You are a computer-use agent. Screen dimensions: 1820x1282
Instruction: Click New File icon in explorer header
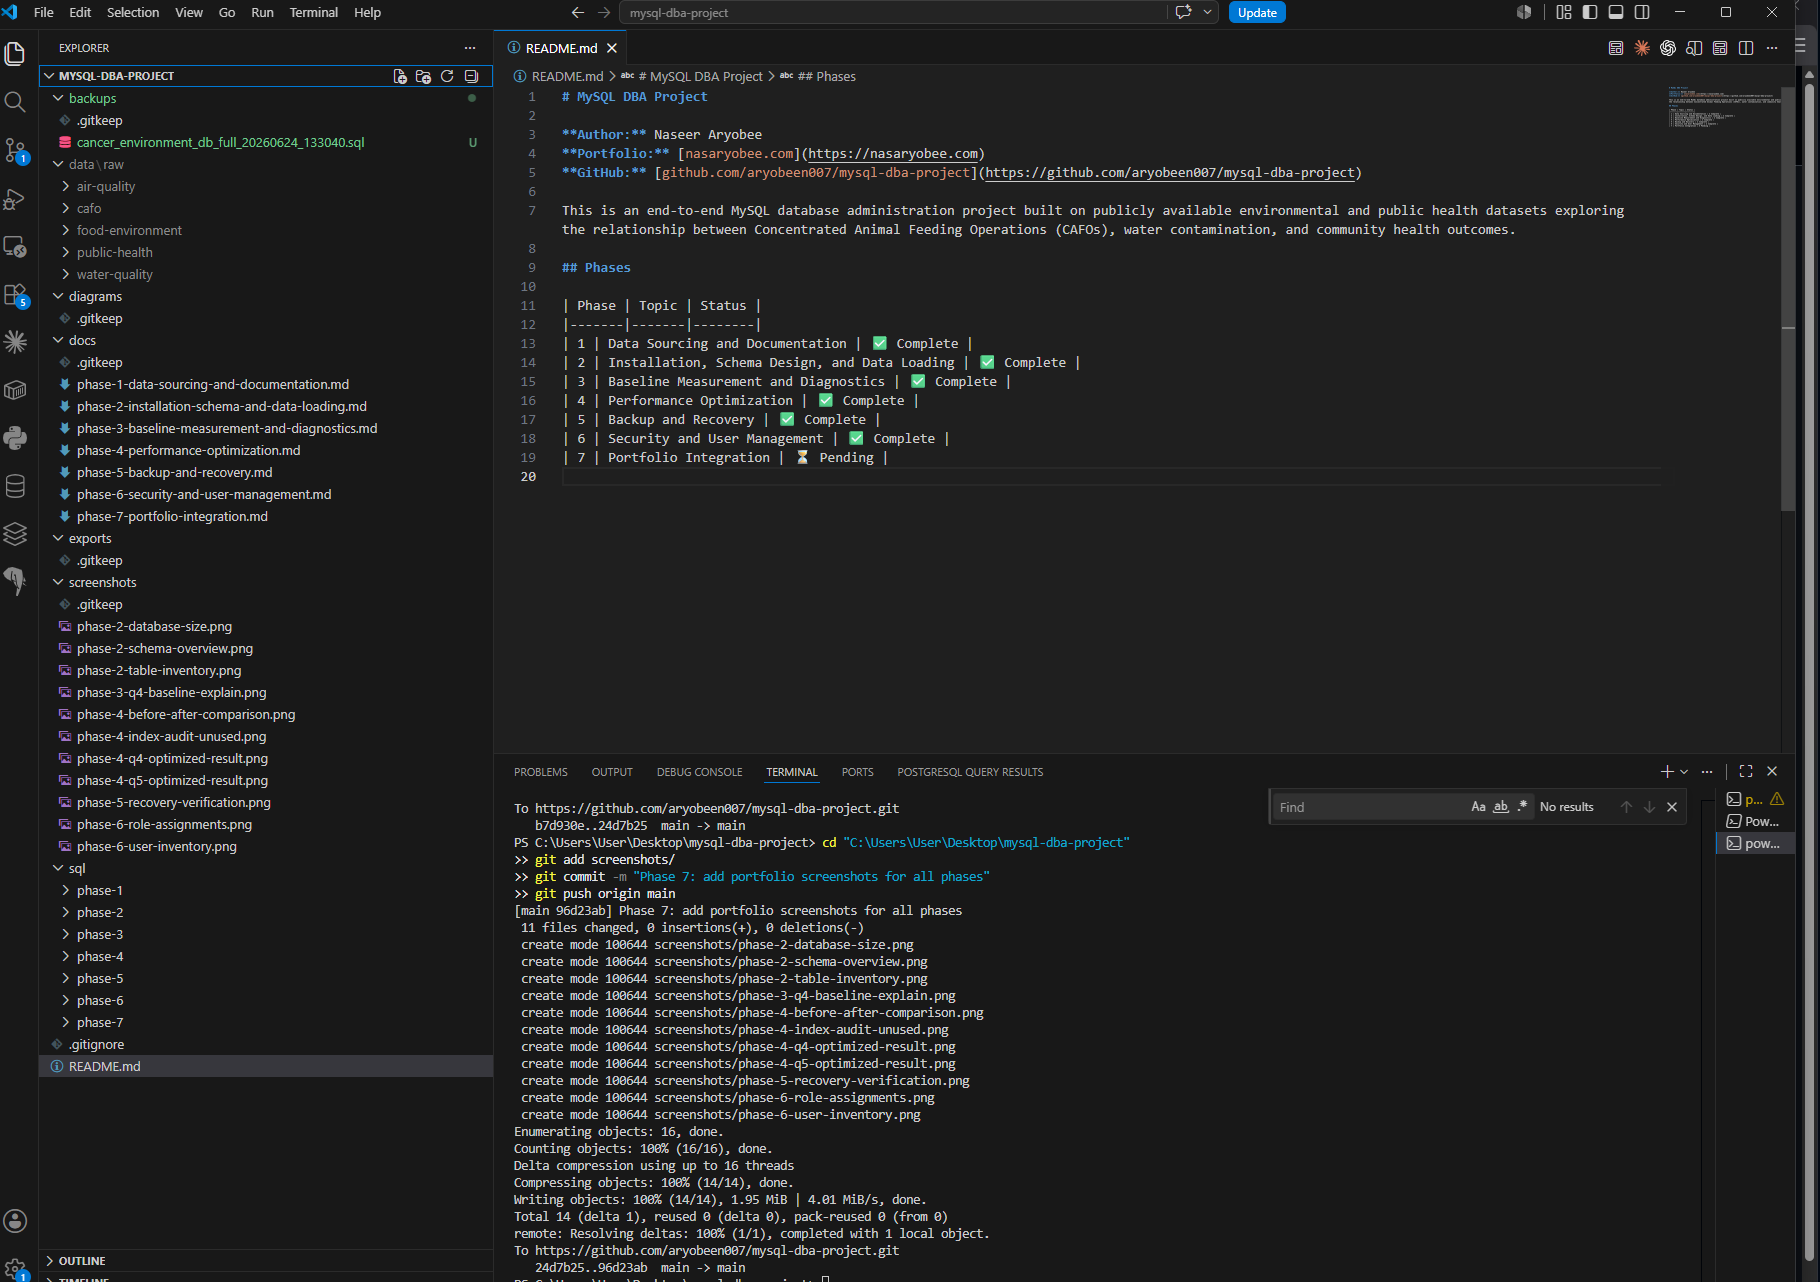[400, 76]
